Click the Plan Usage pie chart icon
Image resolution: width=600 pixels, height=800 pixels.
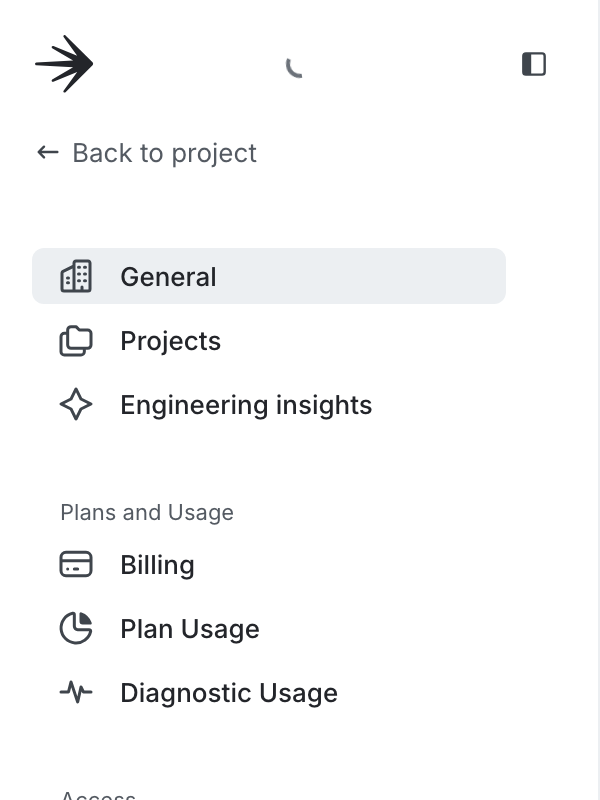(x=76, y=628)
